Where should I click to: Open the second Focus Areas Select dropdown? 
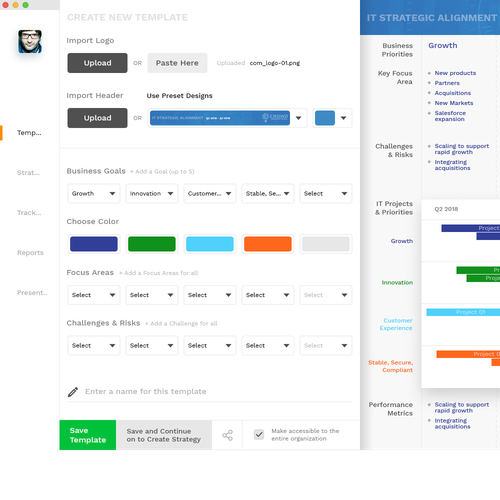click(152, 295)
